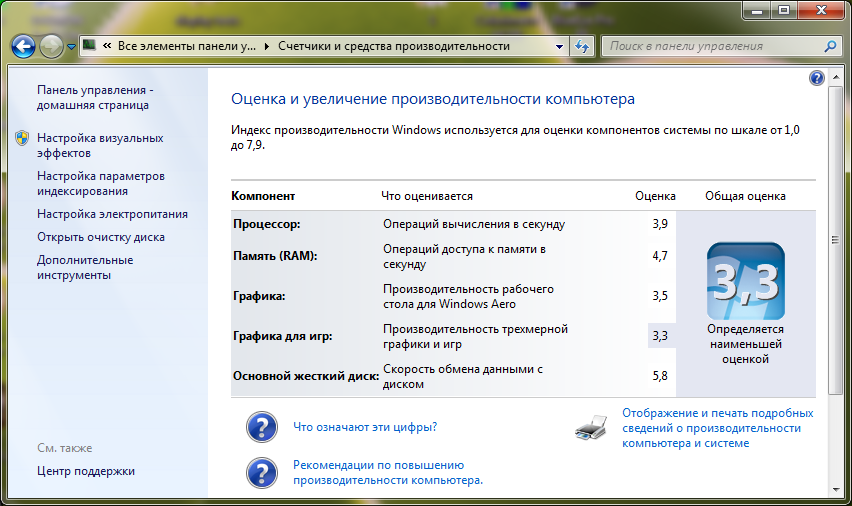Open 'Панель управления - домашняя страница' link
This screenshot has height=506, width=852.
pyautogui.click(x=95, y=98)
